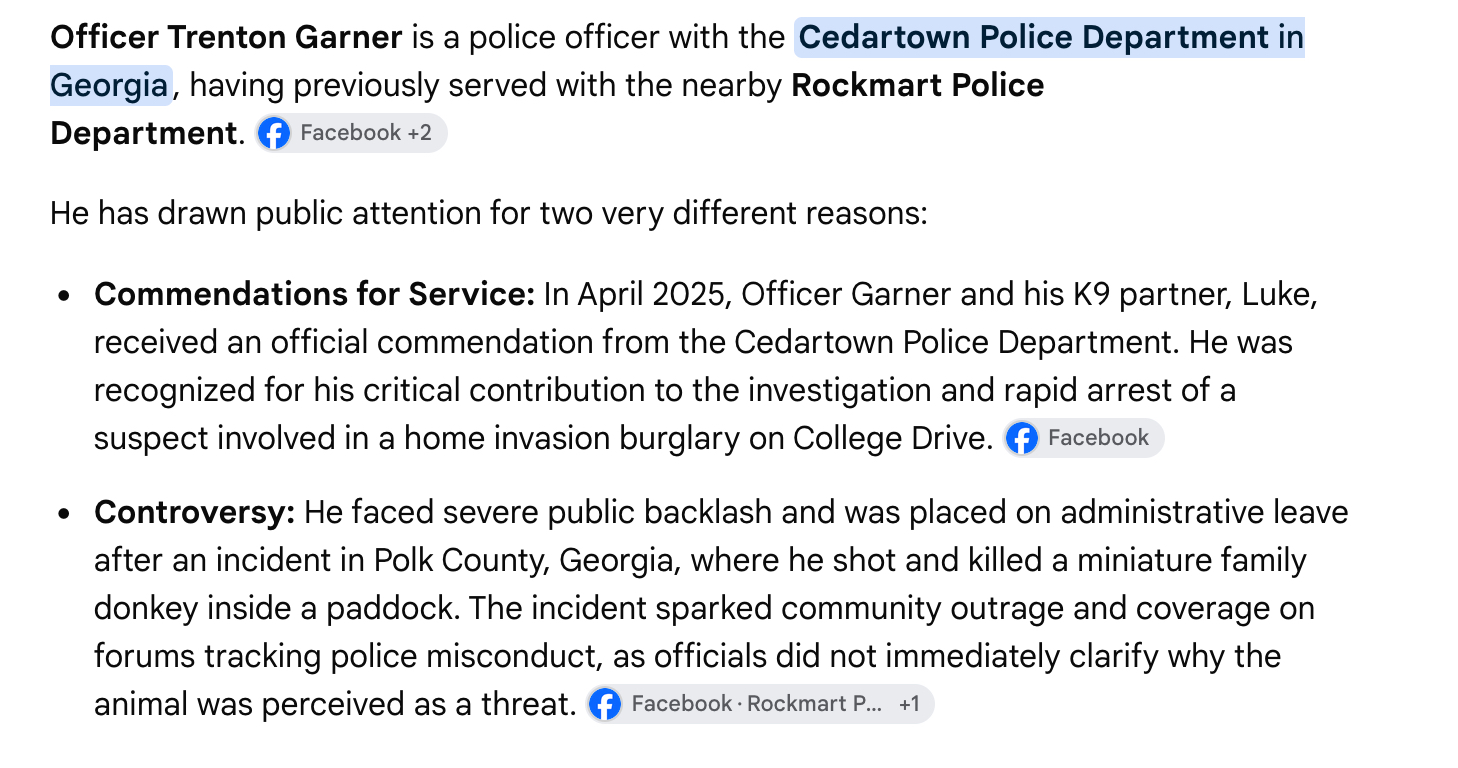Click the Facebook icon beside 'Department.'

274,133
